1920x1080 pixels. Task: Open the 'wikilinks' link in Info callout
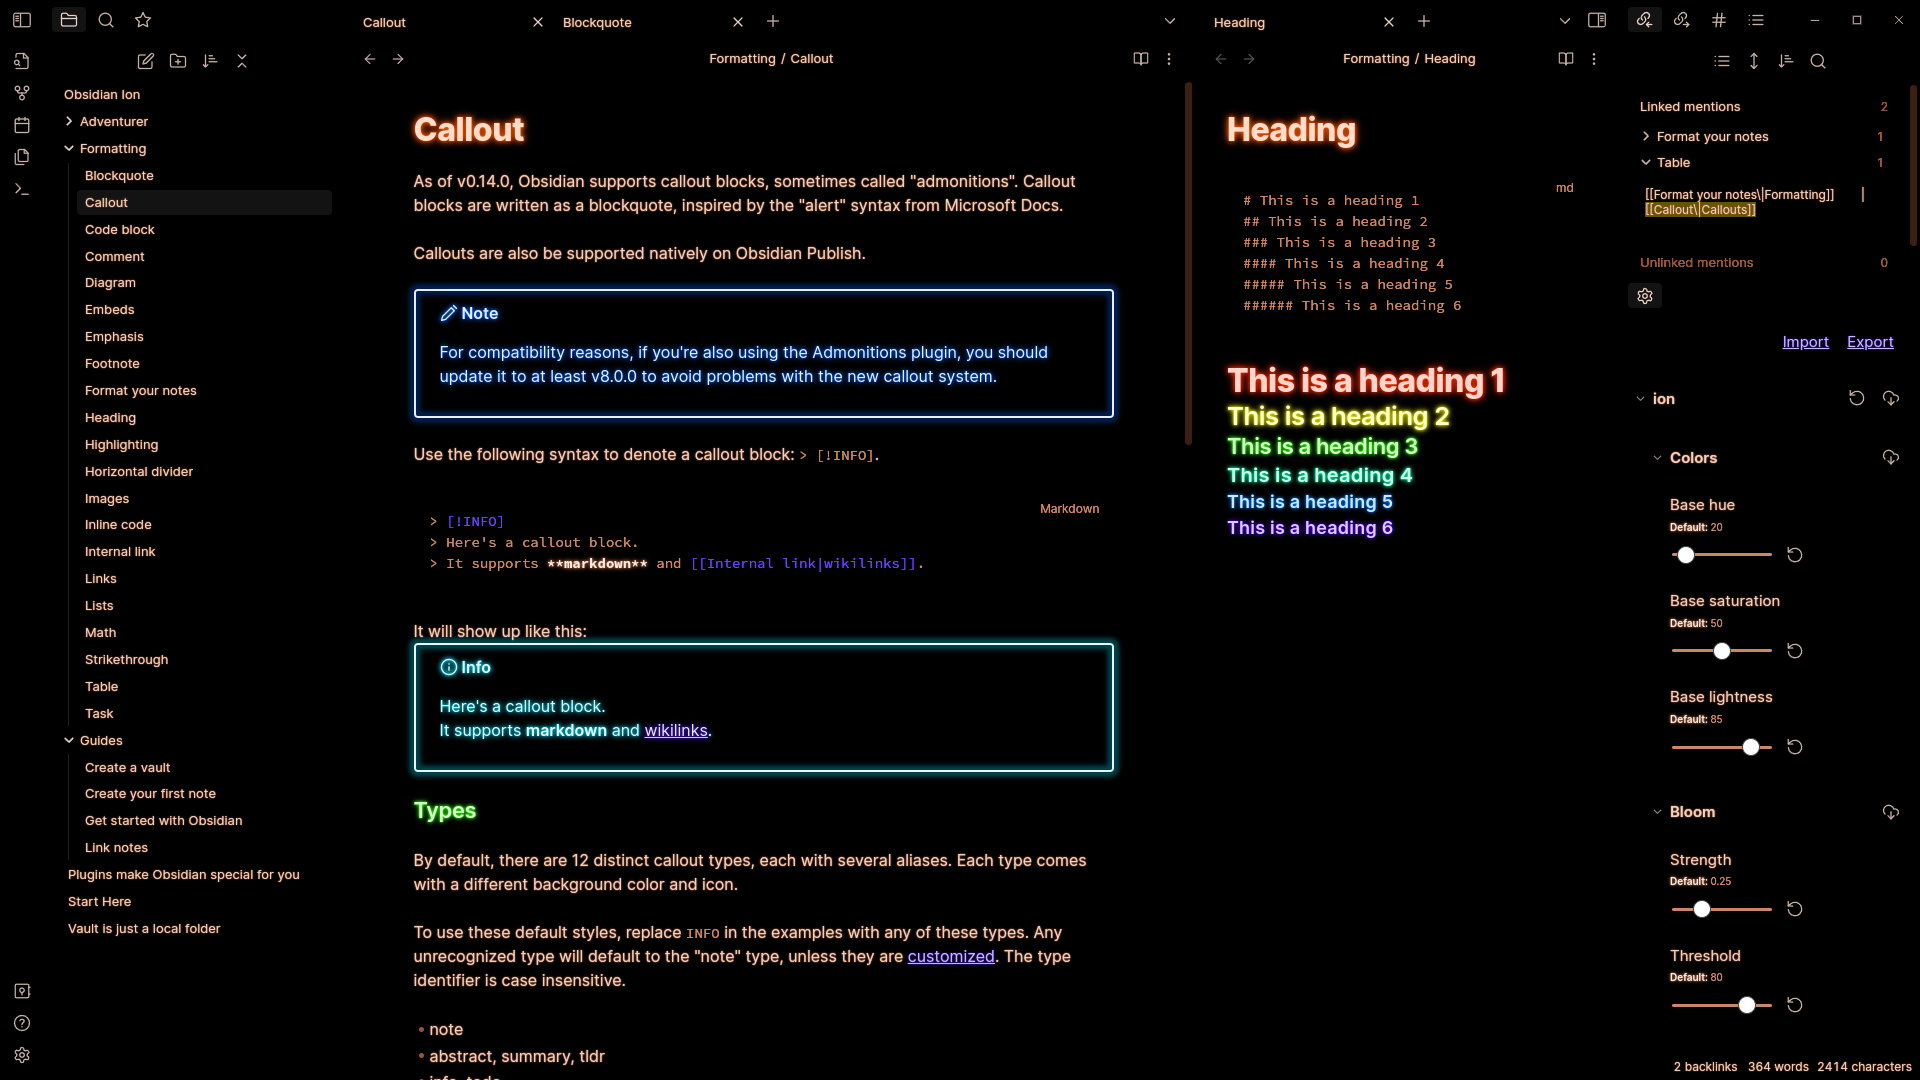tap(676, 731)
